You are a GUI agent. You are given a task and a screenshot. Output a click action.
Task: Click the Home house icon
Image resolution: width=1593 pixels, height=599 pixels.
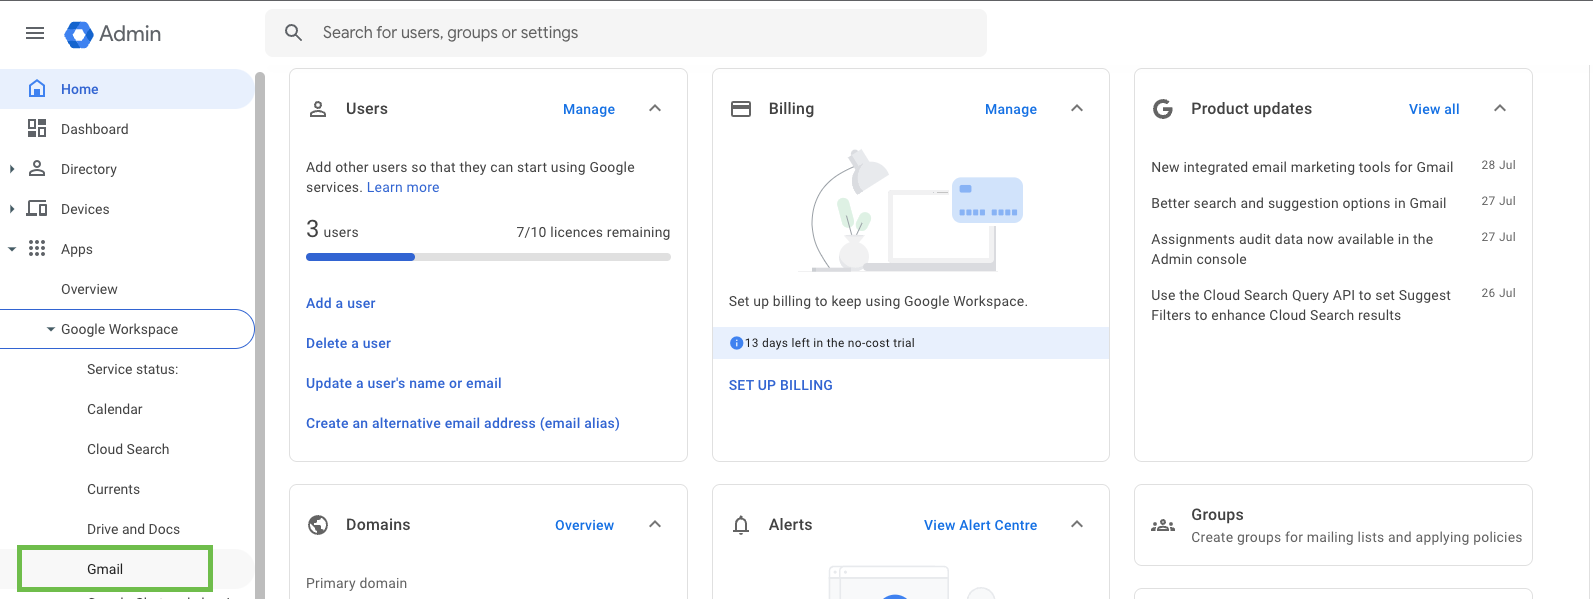[x=37, y=88]
